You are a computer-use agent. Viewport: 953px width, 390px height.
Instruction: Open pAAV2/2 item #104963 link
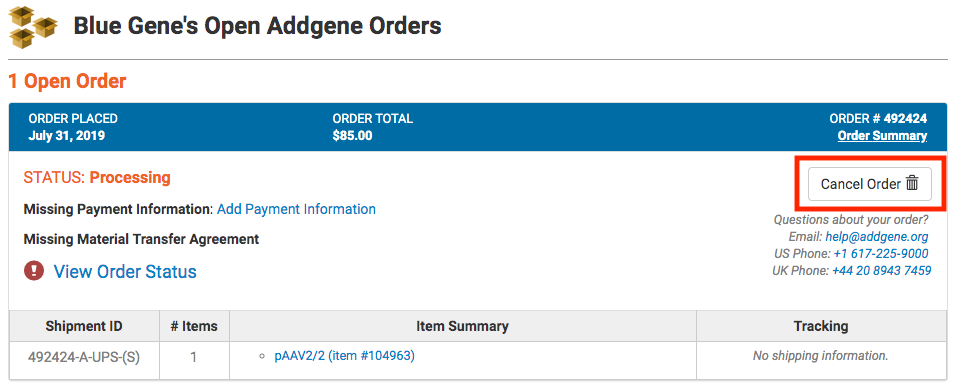[345, 357]
